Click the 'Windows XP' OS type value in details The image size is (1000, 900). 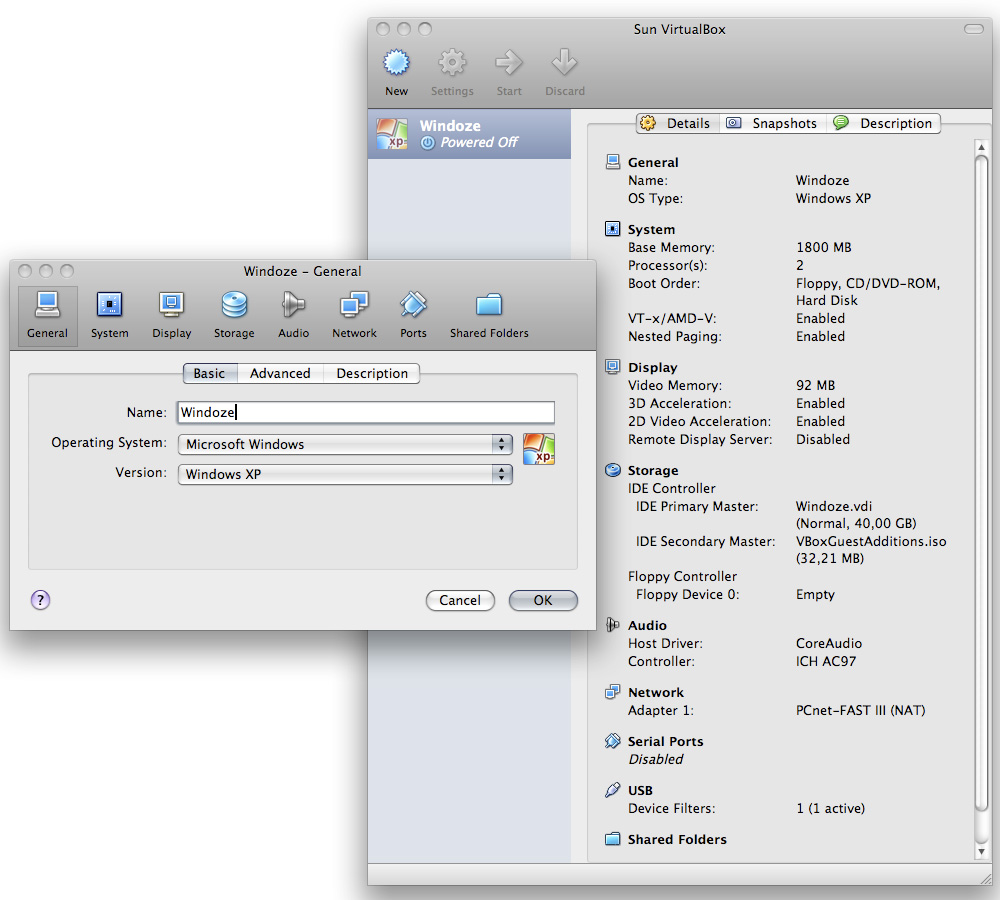(833, 198)
